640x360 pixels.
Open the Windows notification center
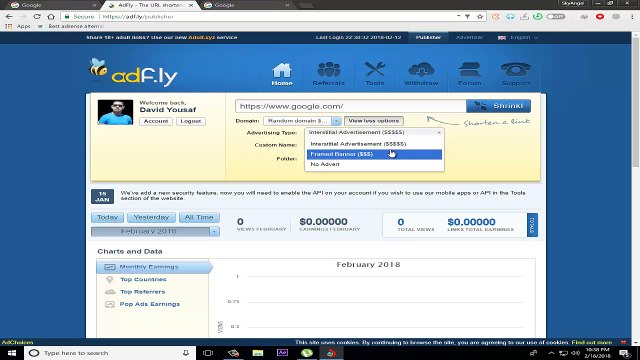point(625,353)
